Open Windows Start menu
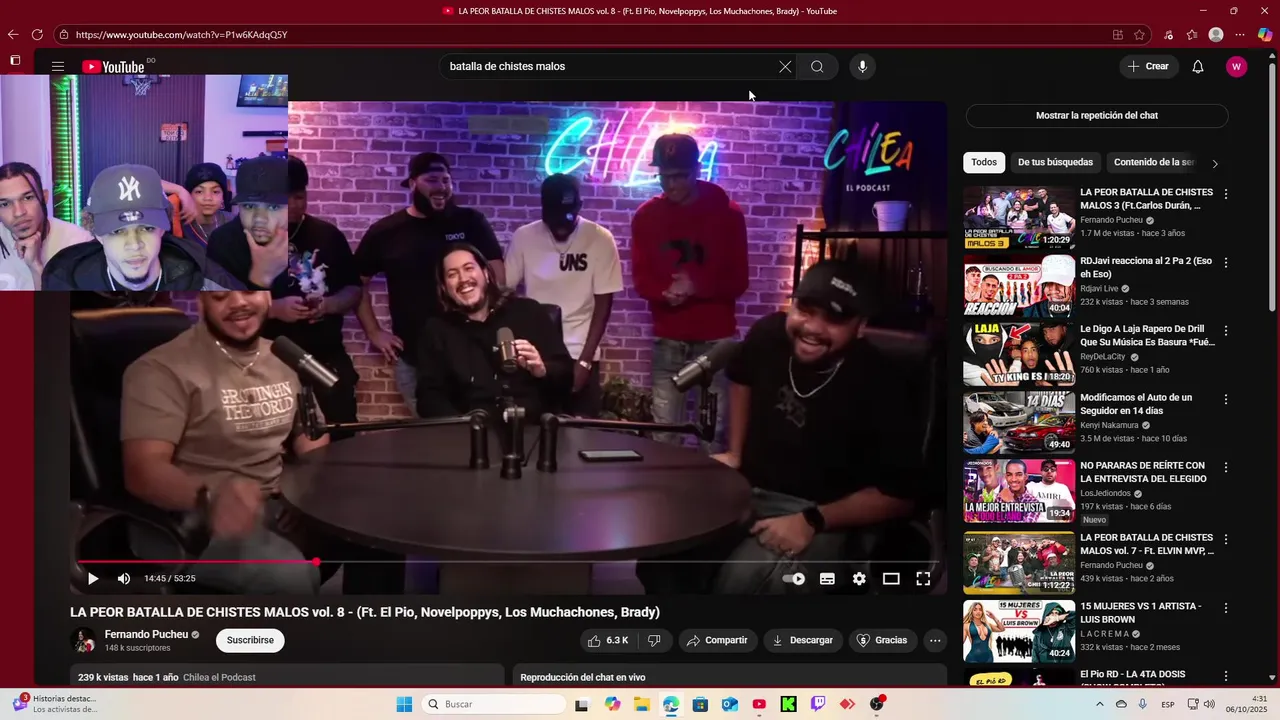Image resolution: width=1280 pixels, height=720 pixels. [x=404, y=704]
